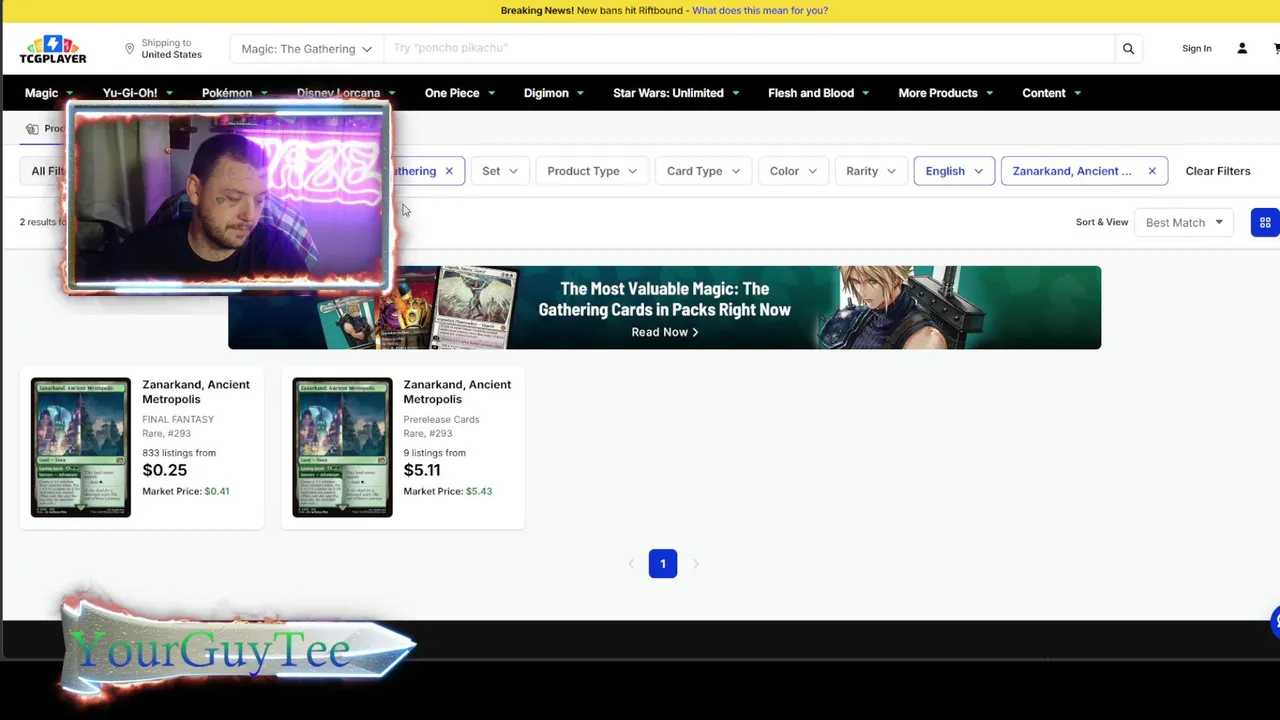Image resolution: width=1280 pixels, height=720 pixels.
Task: Open the Star Wars: Unlimited menu
Action: [676, 93]
